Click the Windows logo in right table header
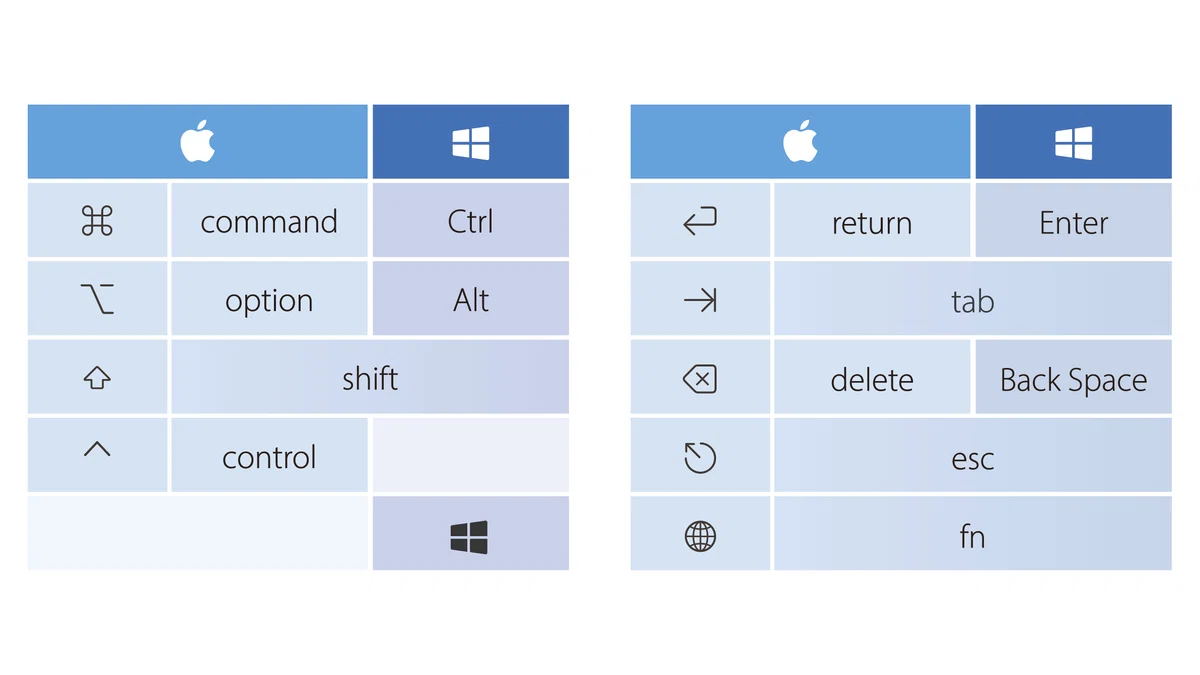The height and width of the screenshot is (675, 1200). tap(1073, 143)
